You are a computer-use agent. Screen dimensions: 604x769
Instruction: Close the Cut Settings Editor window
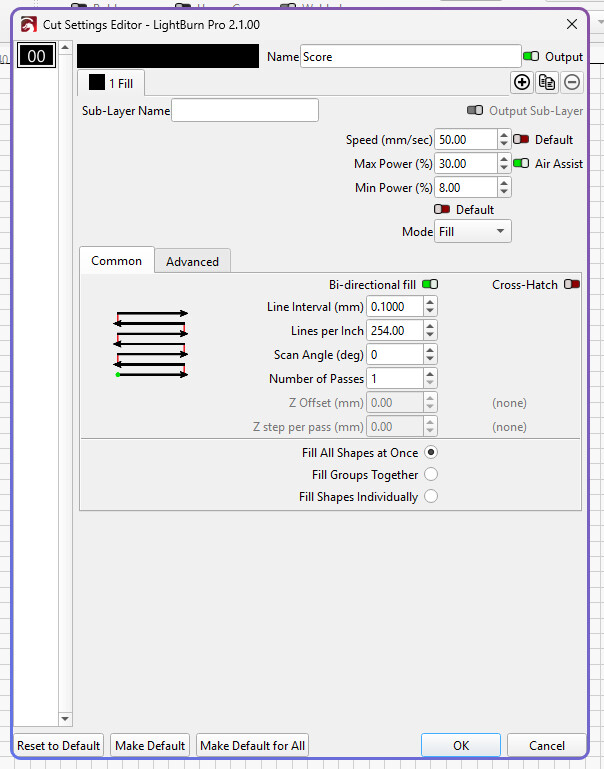[572, 24]
